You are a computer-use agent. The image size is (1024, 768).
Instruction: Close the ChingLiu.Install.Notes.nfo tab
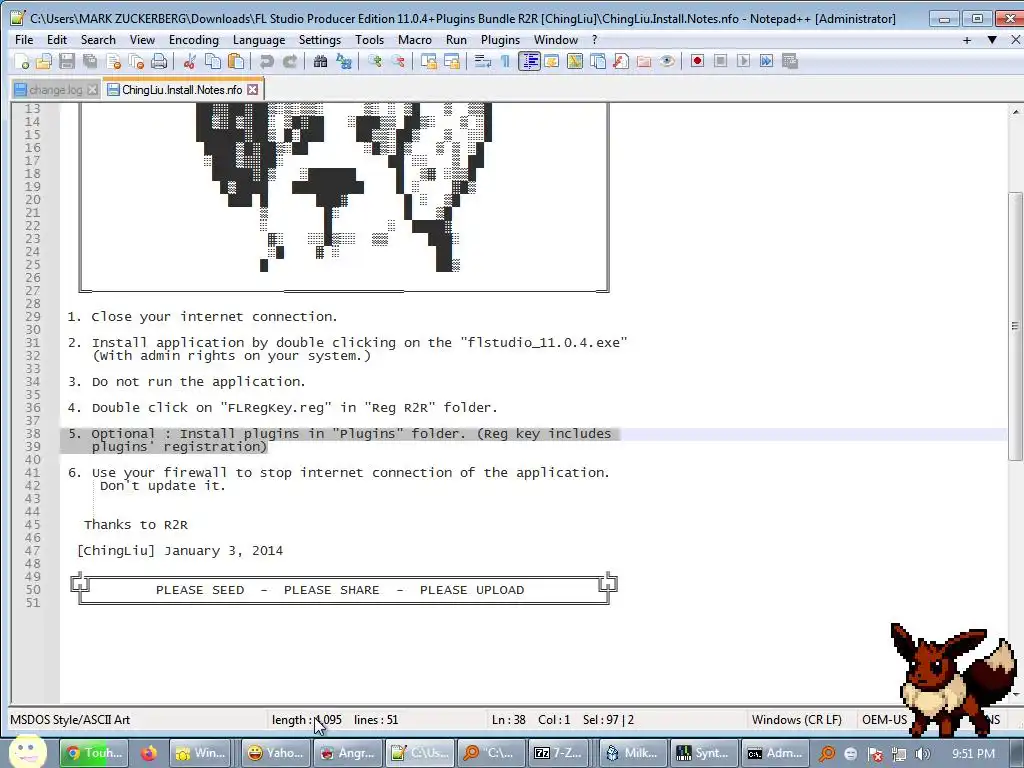click(x=253, y=89)
